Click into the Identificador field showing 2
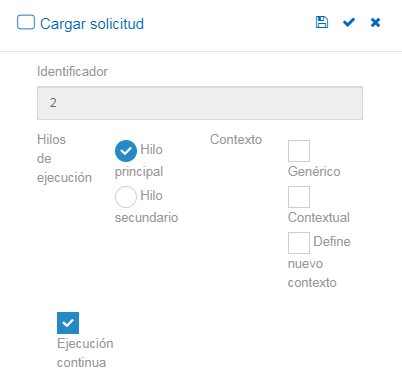Screen dimensions: 402x386 (200, 103)
